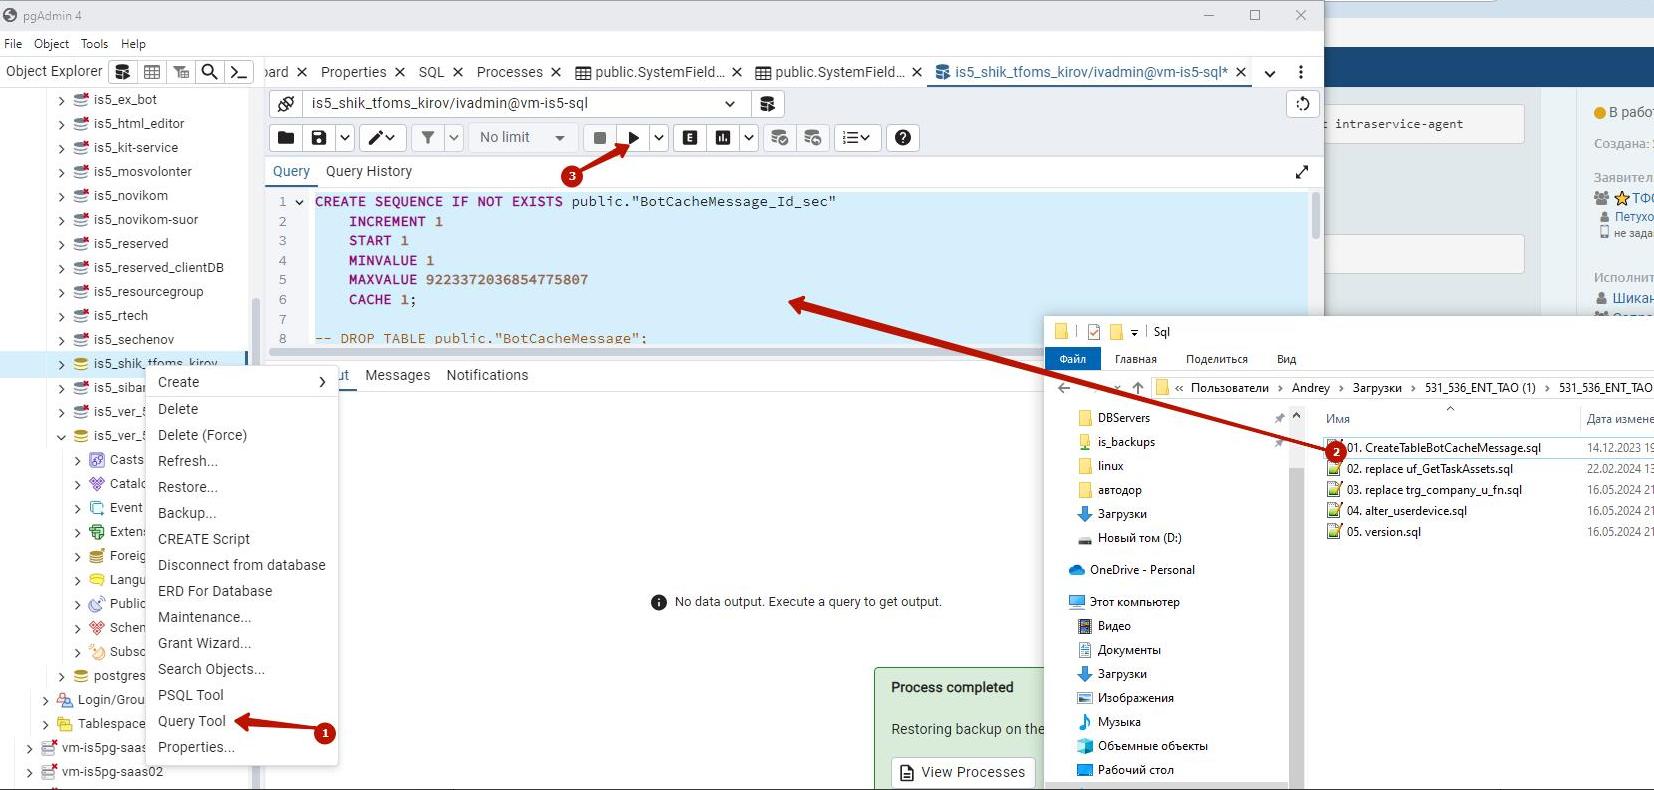The width and height of the screenshot is (1654, 790).
Task: Click the View Processes button
Action: click(962, 772)
